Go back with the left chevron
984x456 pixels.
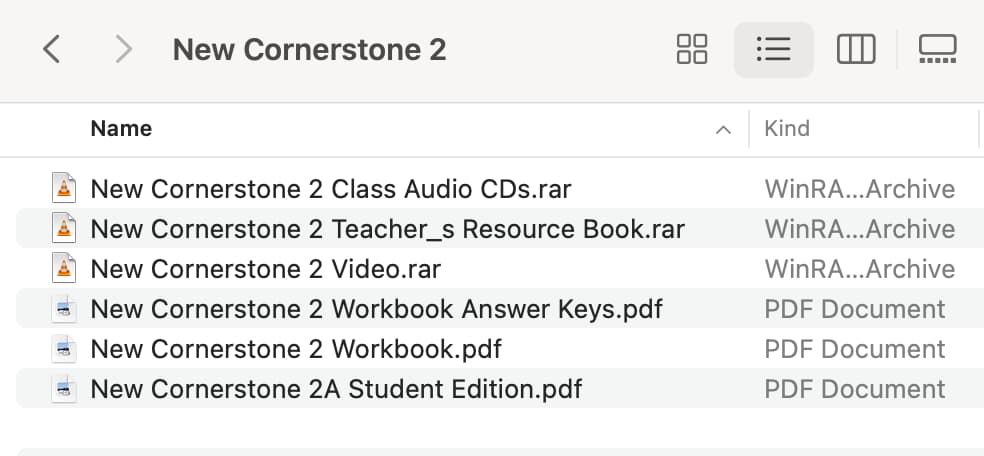[x=51, y=49]
